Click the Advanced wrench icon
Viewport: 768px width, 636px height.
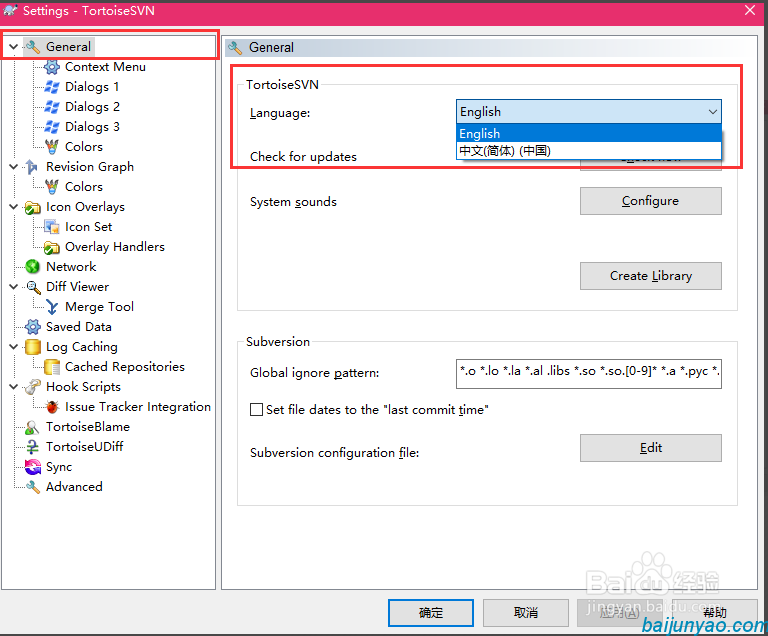tap(32, 487)
